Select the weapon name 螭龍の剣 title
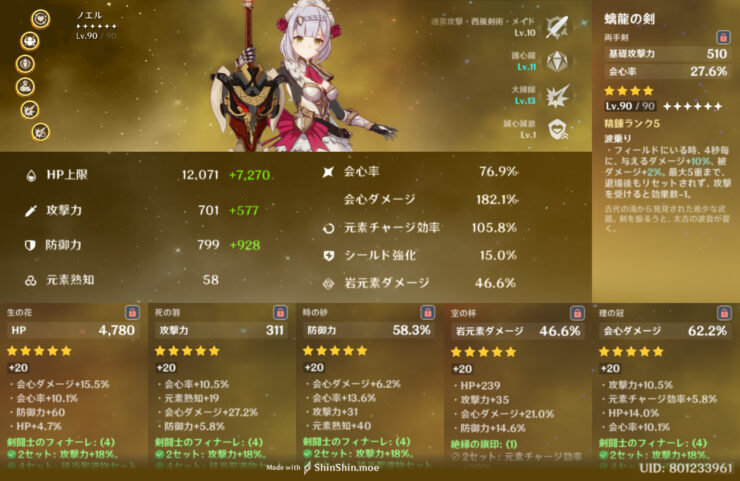The height and width of the screenshot is (481, 740). point(630,19)
